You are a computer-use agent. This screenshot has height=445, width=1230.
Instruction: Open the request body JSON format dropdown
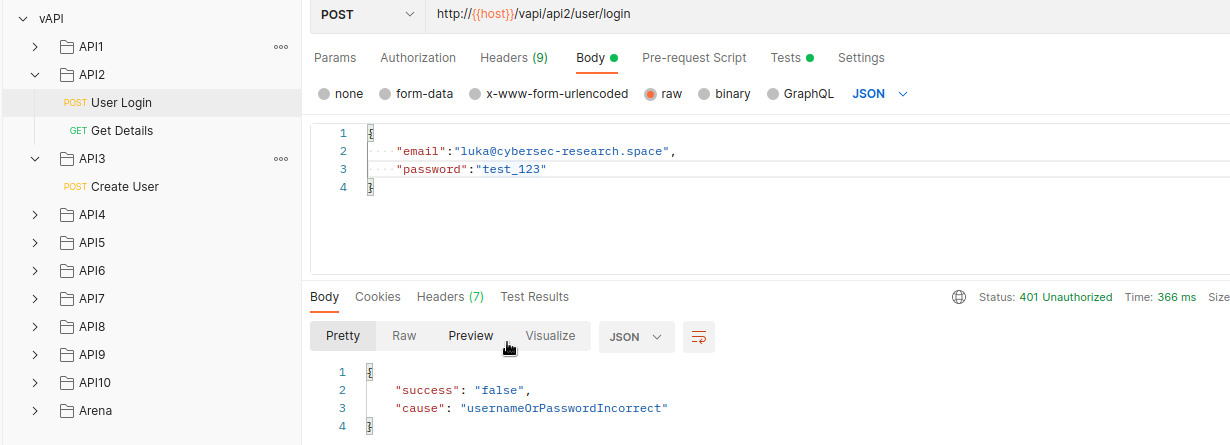pos(880,94)
